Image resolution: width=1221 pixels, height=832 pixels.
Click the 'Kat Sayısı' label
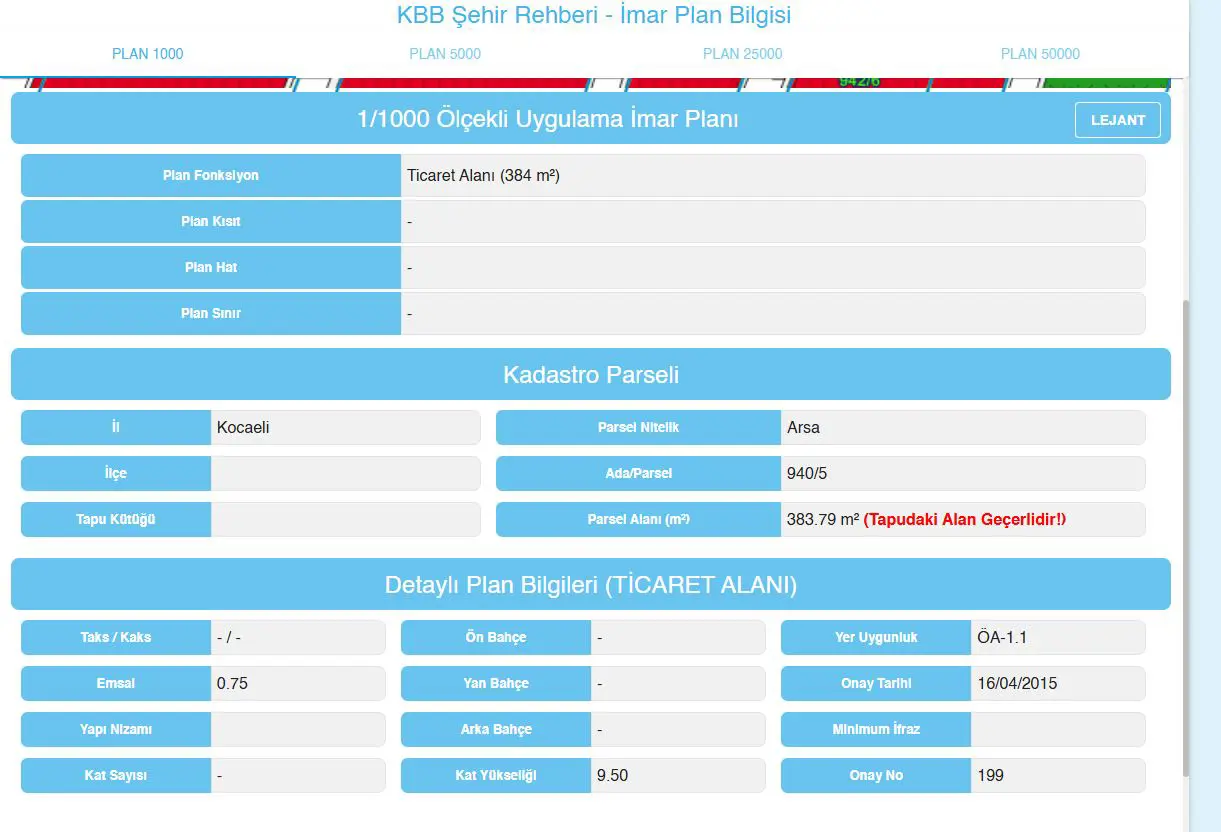116,775
